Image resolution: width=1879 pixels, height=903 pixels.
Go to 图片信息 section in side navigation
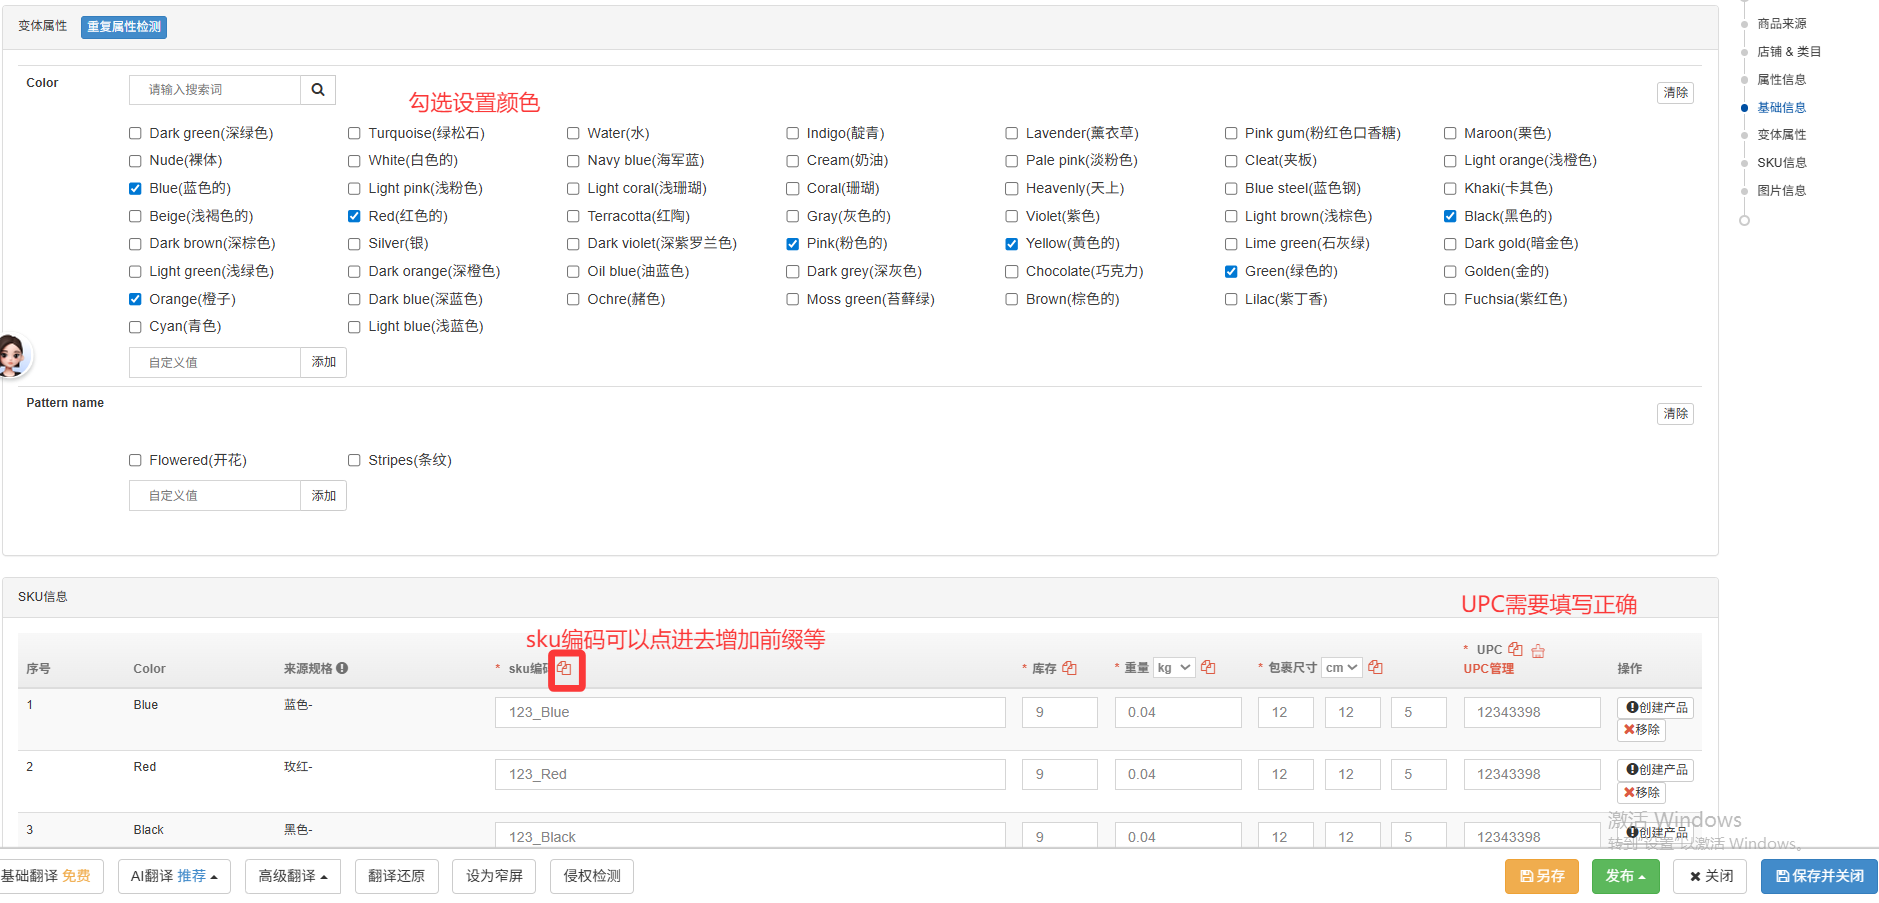(x=1781, y=191)
